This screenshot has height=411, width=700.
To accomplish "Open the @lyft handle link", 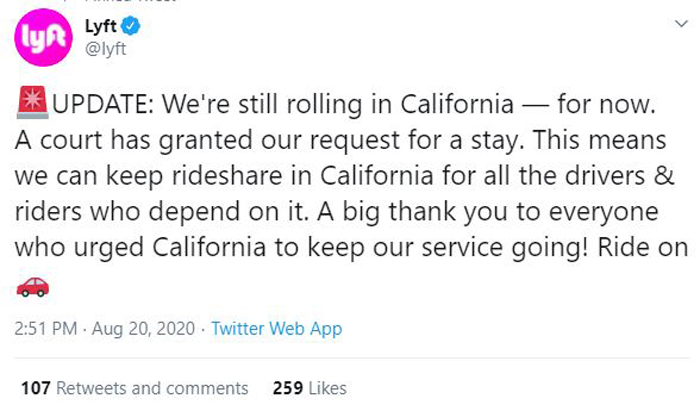I will point(105,48).
